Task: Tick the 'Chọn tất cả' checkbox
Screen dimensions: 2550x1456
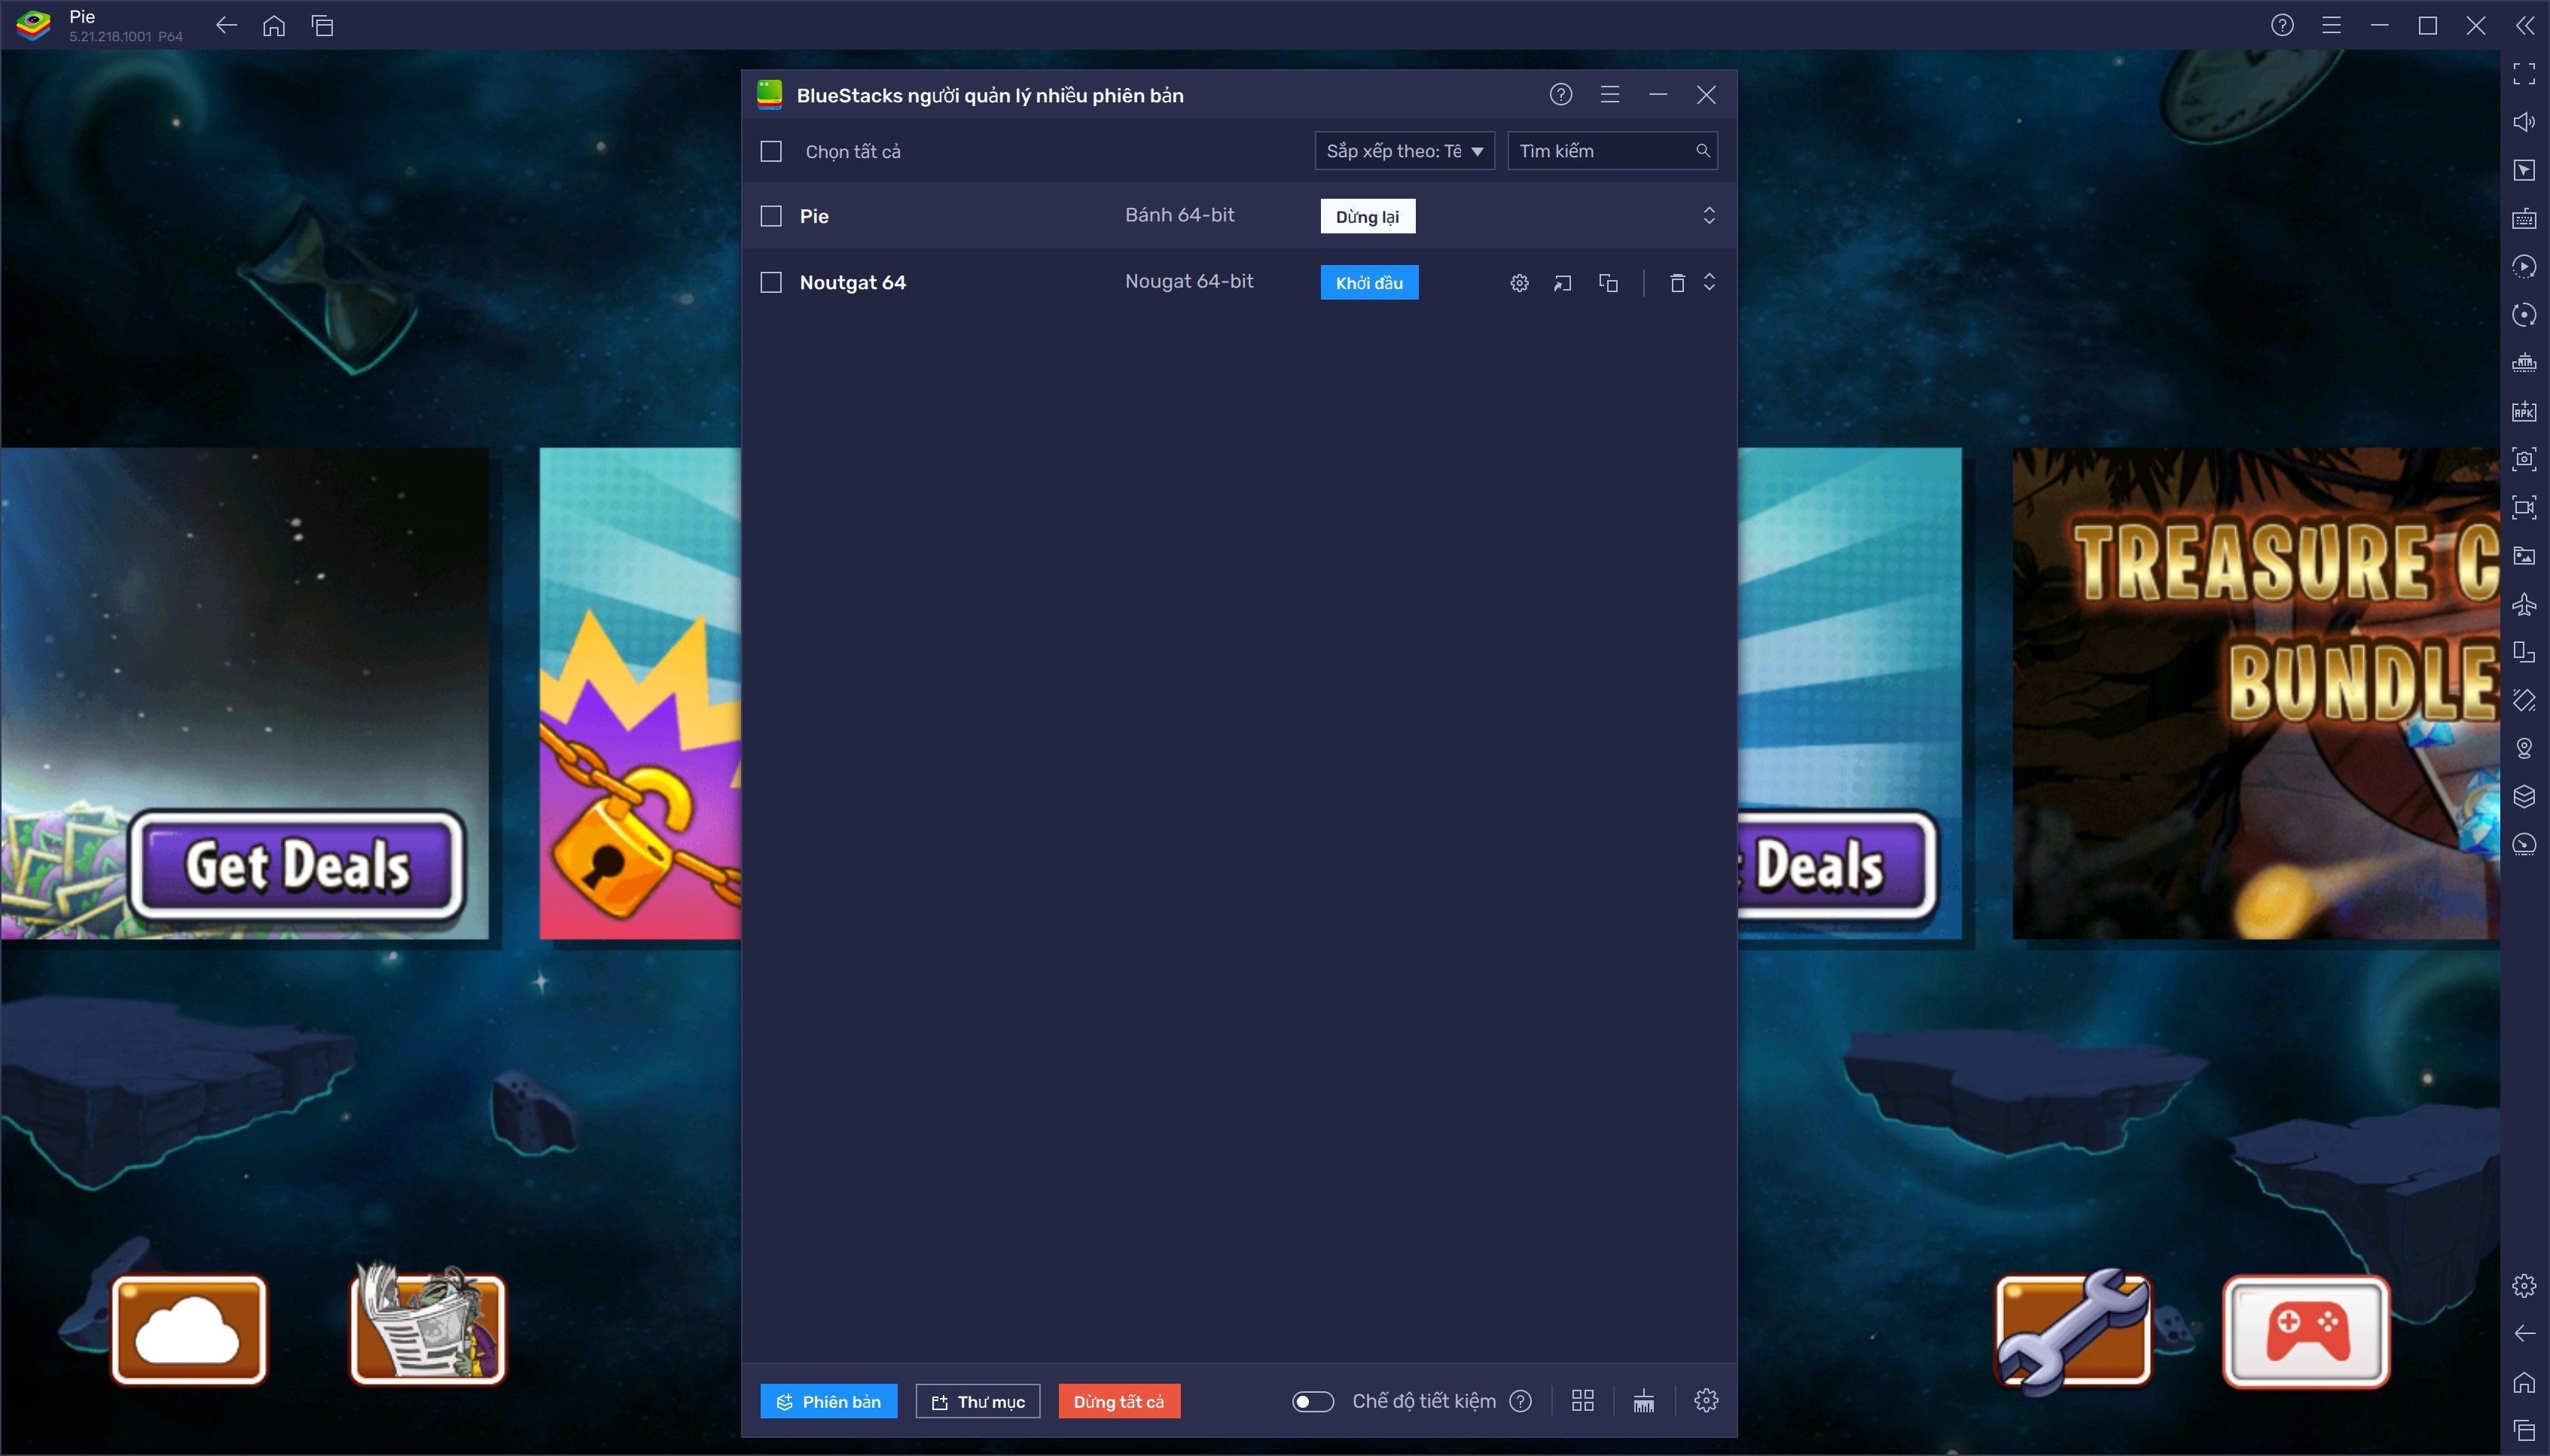Action: [770, 151]
